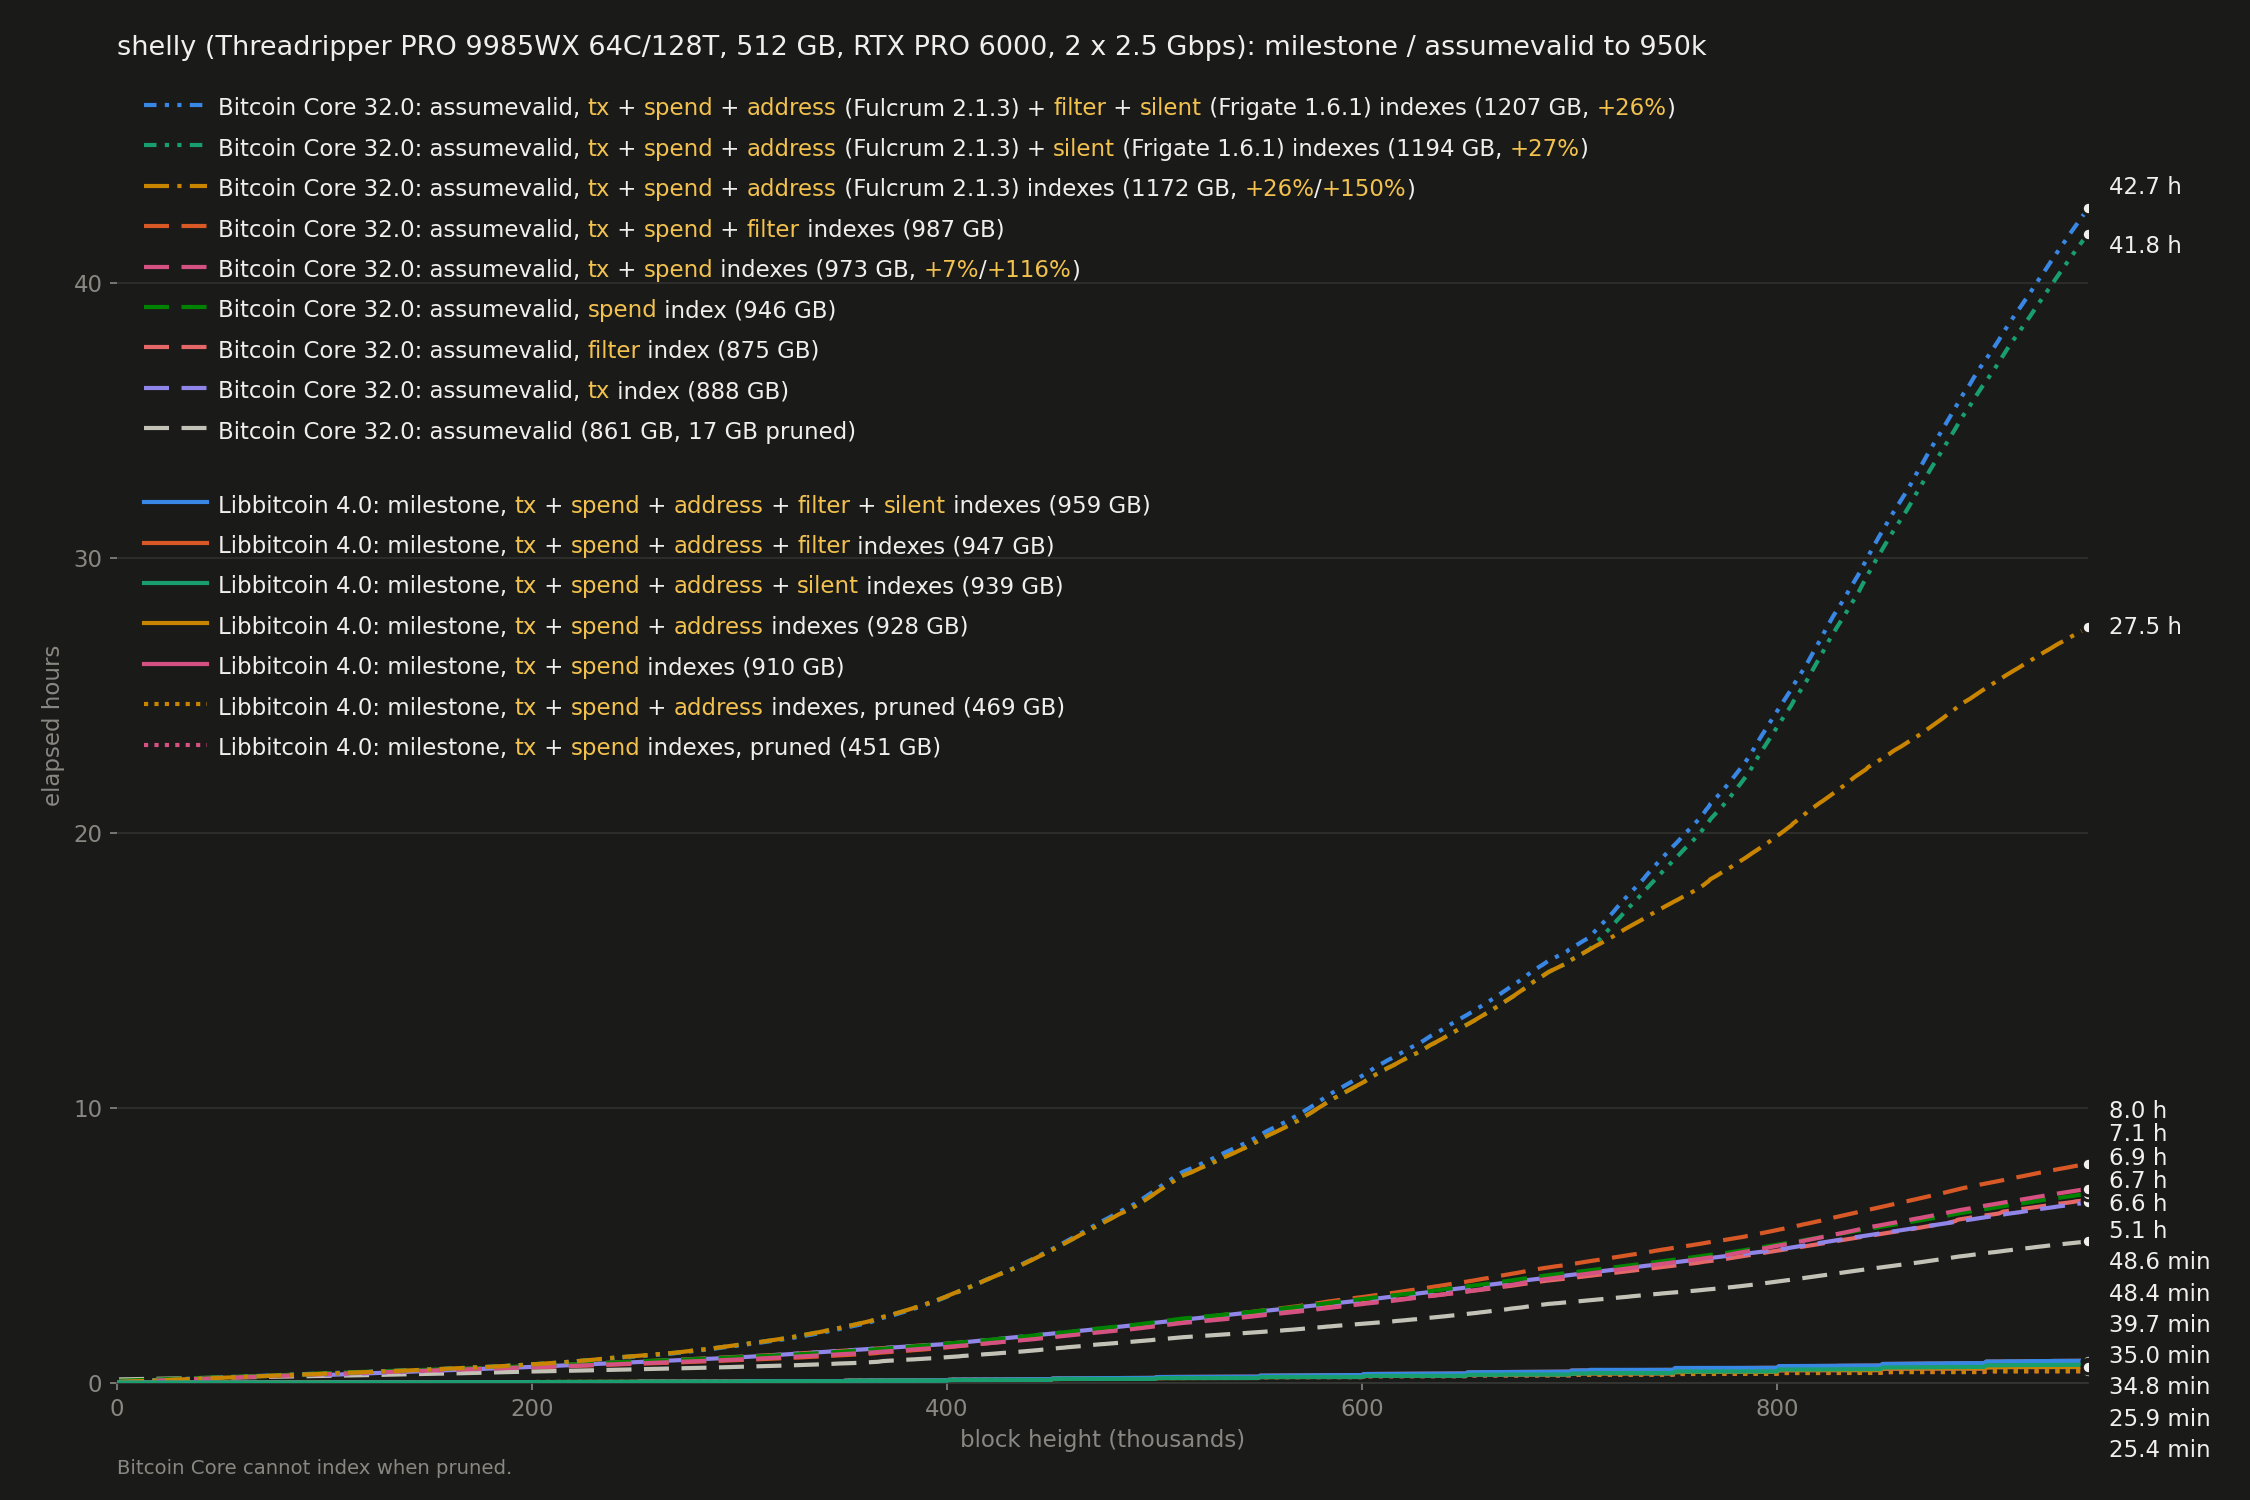Click the '5.1 h' end label
The width and height of the screenshot is (2250, 1500).
[2138, 1230]
